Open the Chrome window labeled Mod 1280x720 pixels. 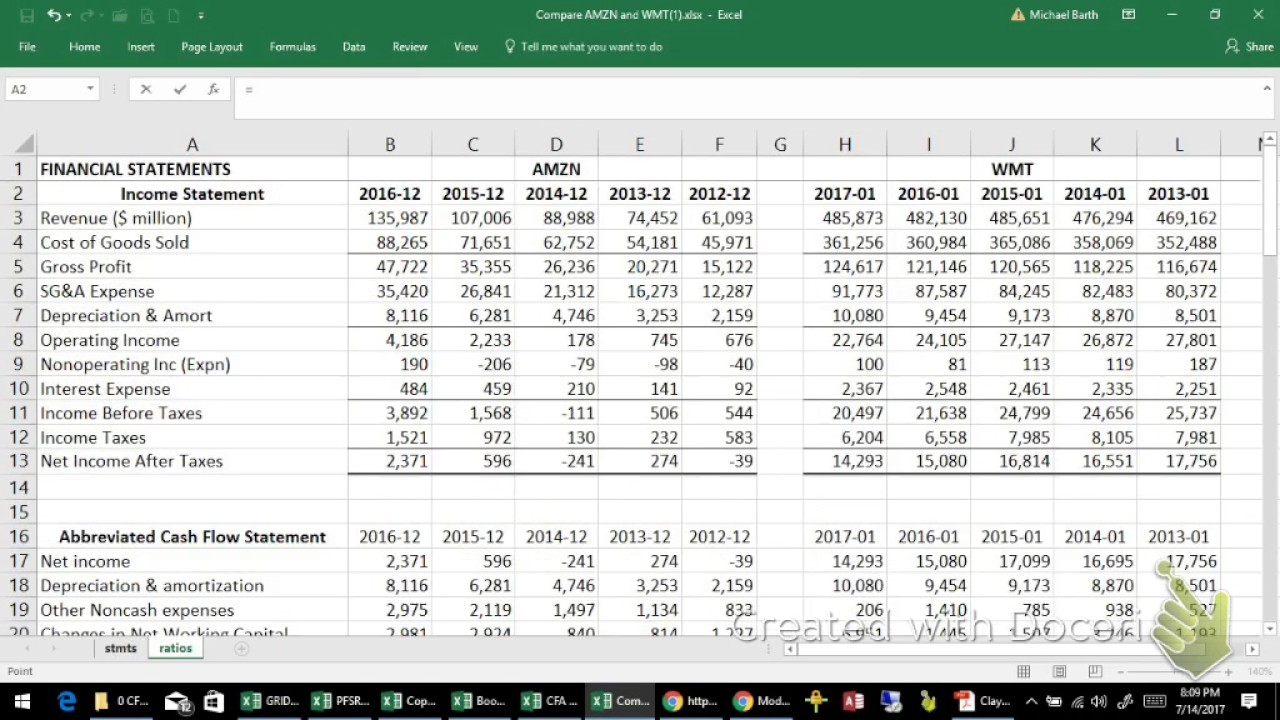coord(760,701)
